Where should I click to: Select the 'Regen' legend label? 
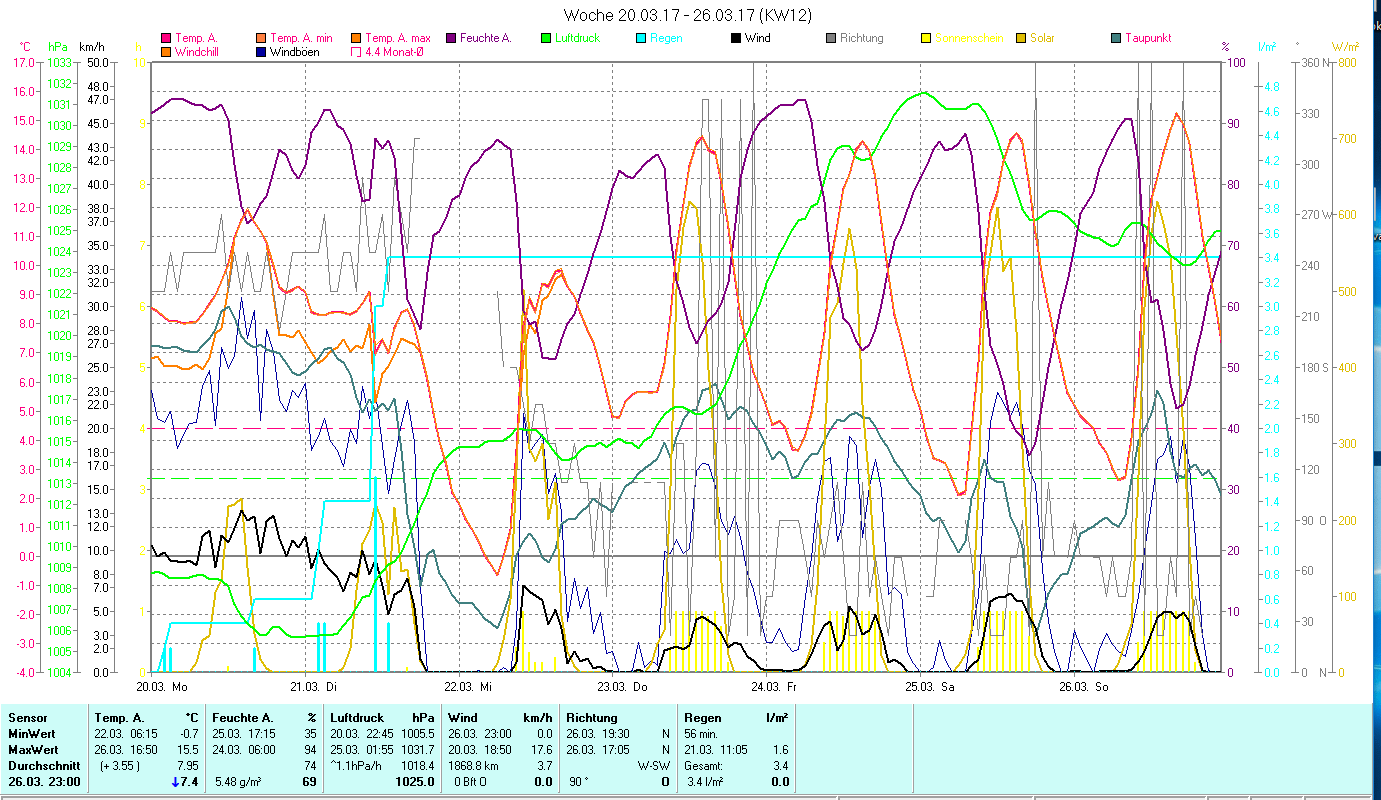click(667, 39)
